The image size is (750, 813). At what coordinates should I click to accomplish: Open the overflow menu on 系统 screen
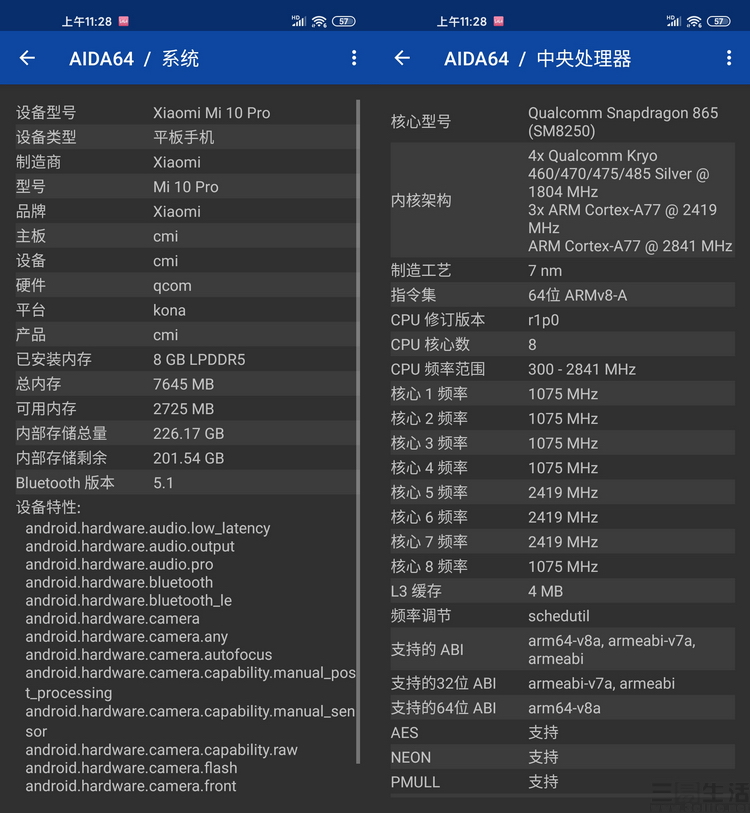354,58
